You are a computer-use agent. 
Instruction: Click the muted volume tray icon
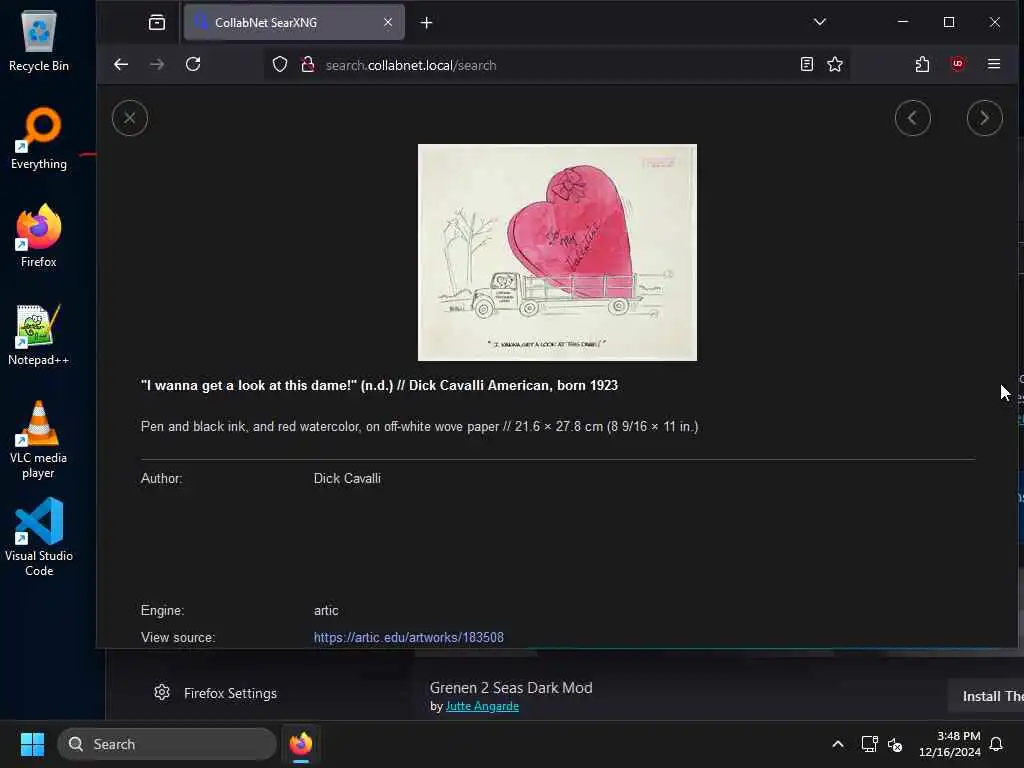click(x=895, y=744)
